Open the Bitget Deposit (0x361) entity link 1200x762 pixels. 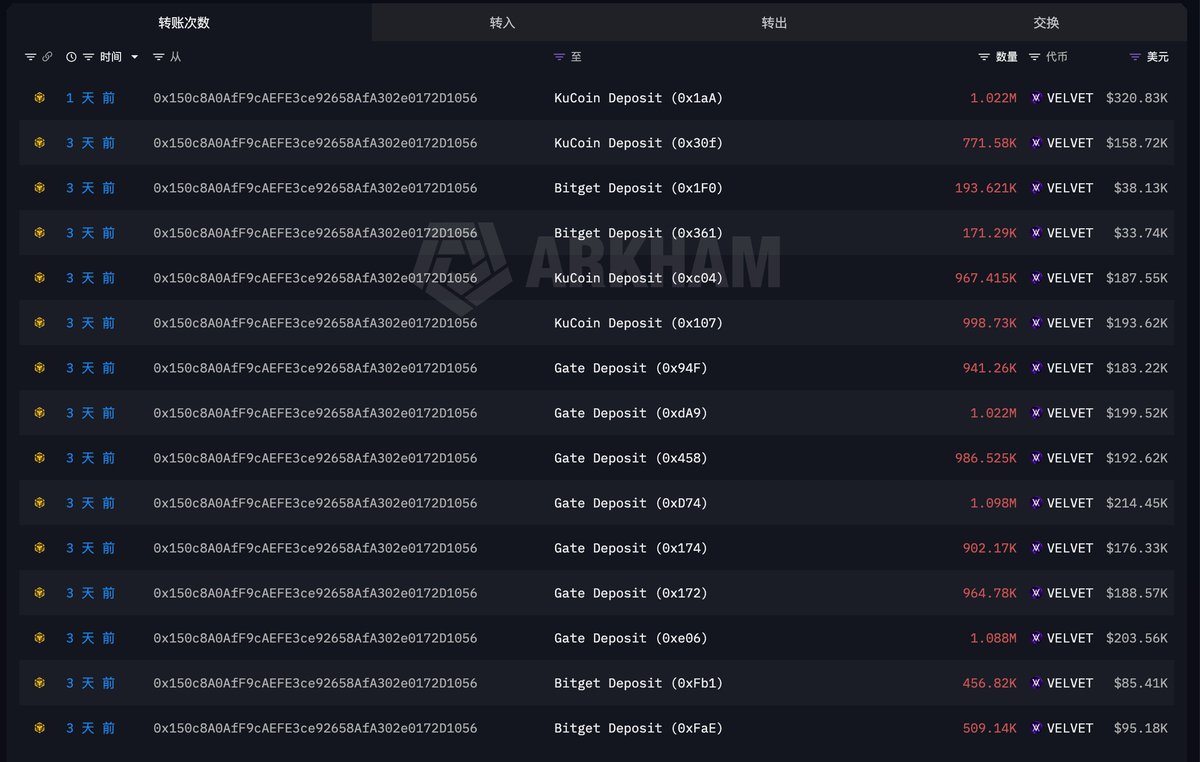pos(638,233)
